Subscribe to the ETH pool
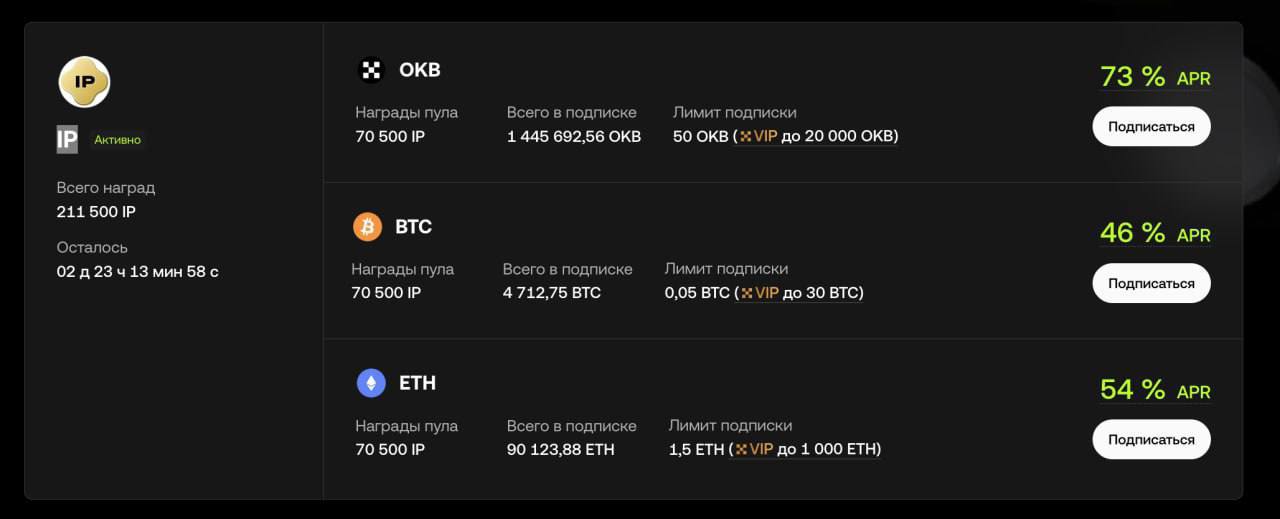Viewport: 1280px width, 519px height. click(x=1151, y=439)
